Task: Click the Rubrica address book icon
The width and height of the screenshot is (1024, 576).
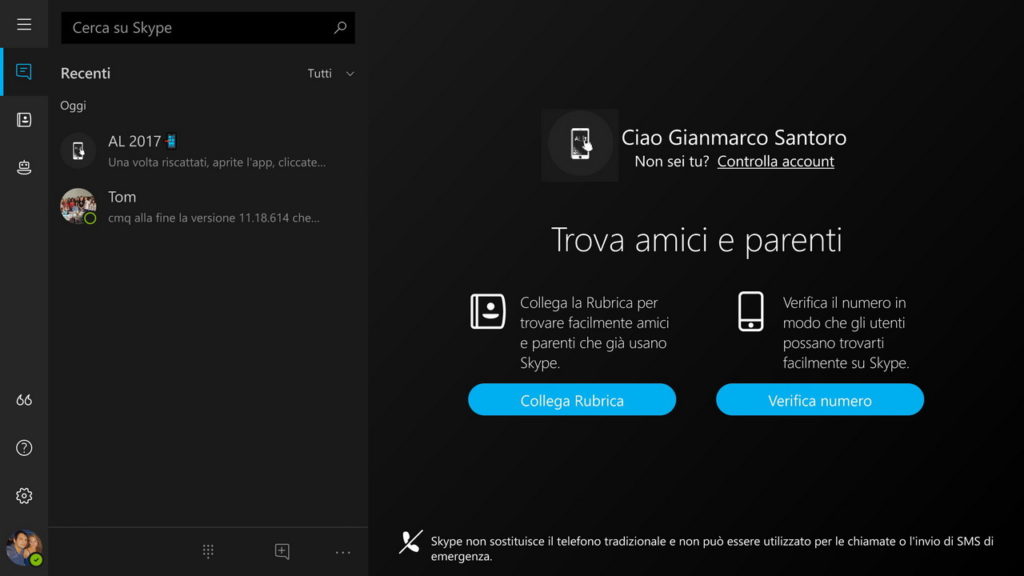Action: (488, 311)
